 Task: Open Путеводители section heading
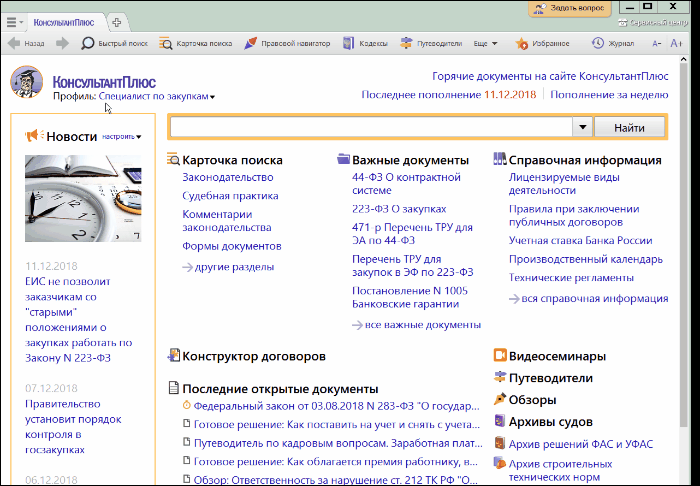coord(551,378)
